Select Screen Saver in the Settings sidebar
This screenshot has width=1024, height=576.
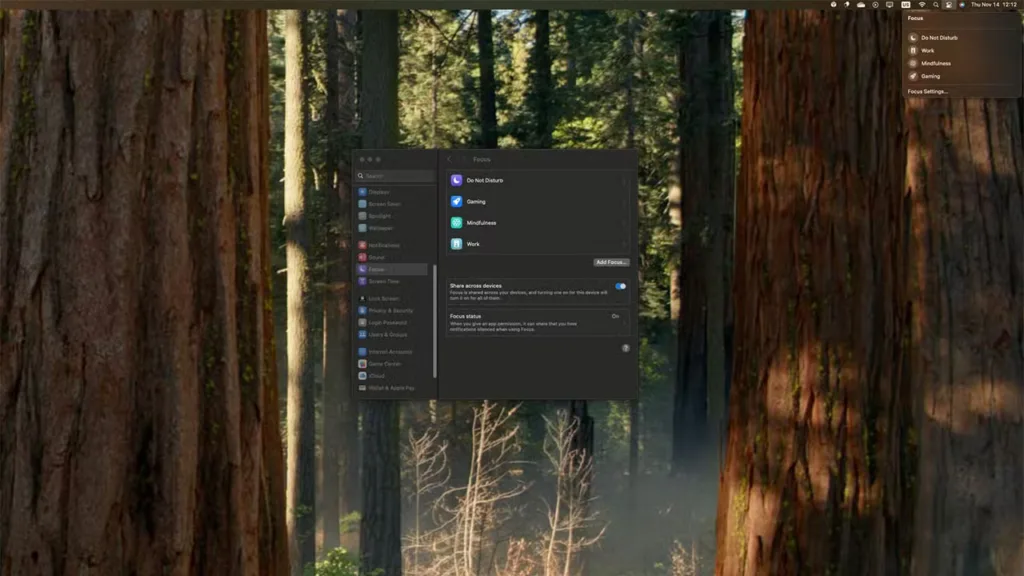coord(392,204)
